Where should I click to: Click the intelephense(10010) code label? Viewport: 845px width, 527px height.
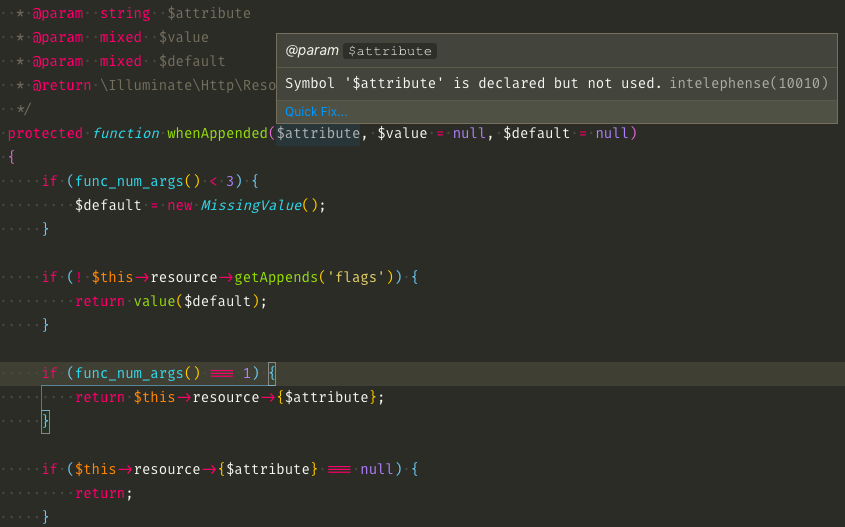749,83
